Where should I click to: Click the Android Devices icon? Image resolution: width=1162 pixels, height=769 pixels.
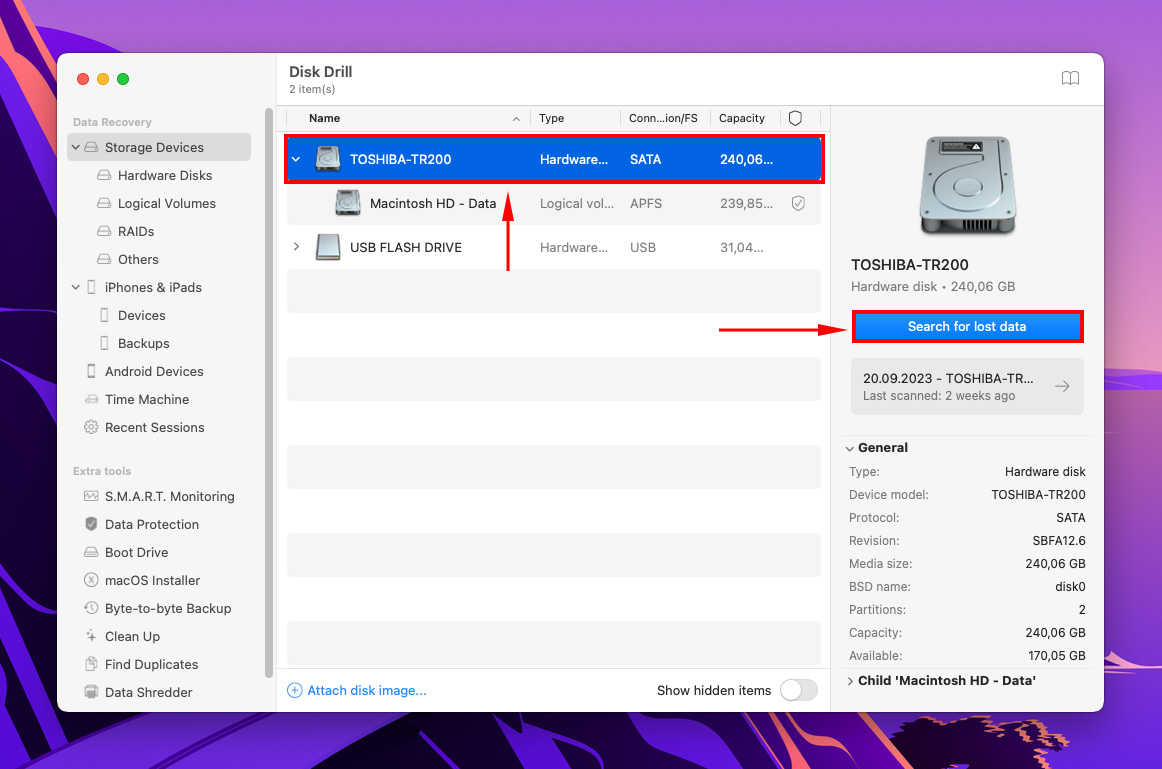point(91,371)
